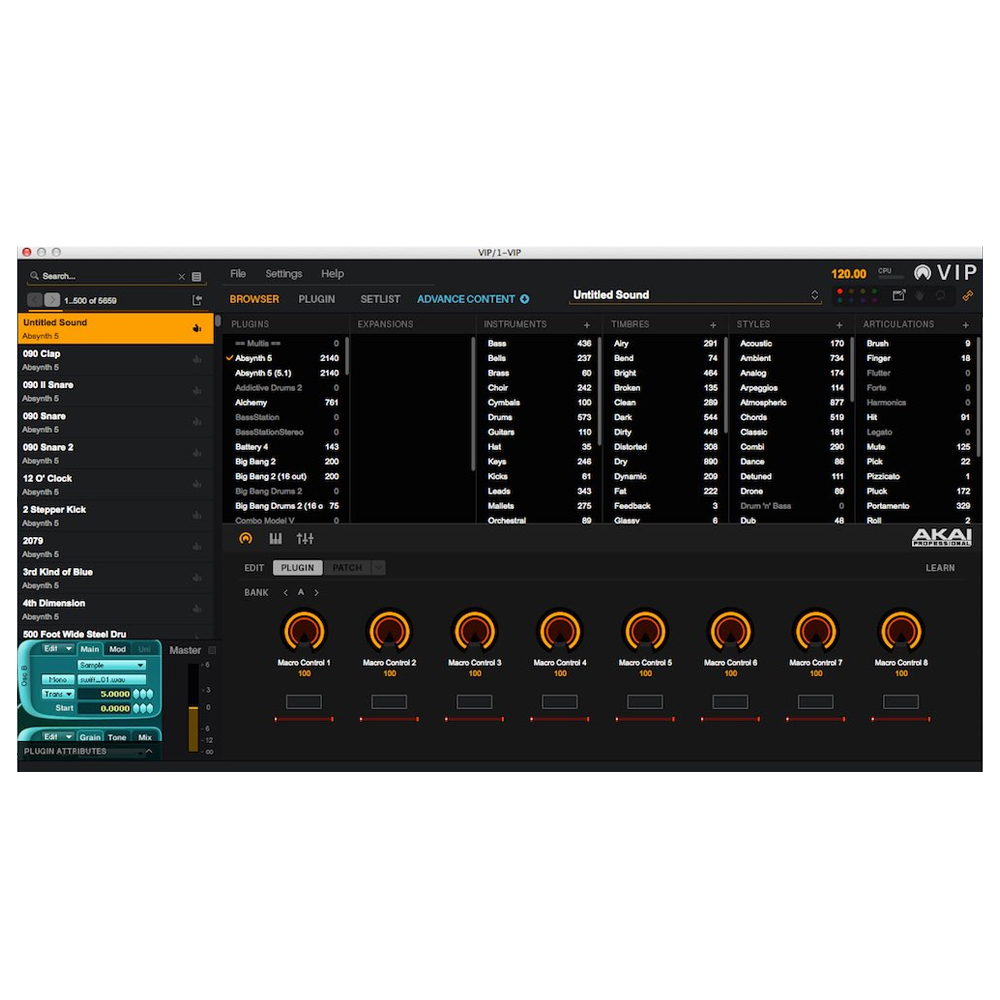Click the ADVANCE CONTENT link

click(466, 298)
